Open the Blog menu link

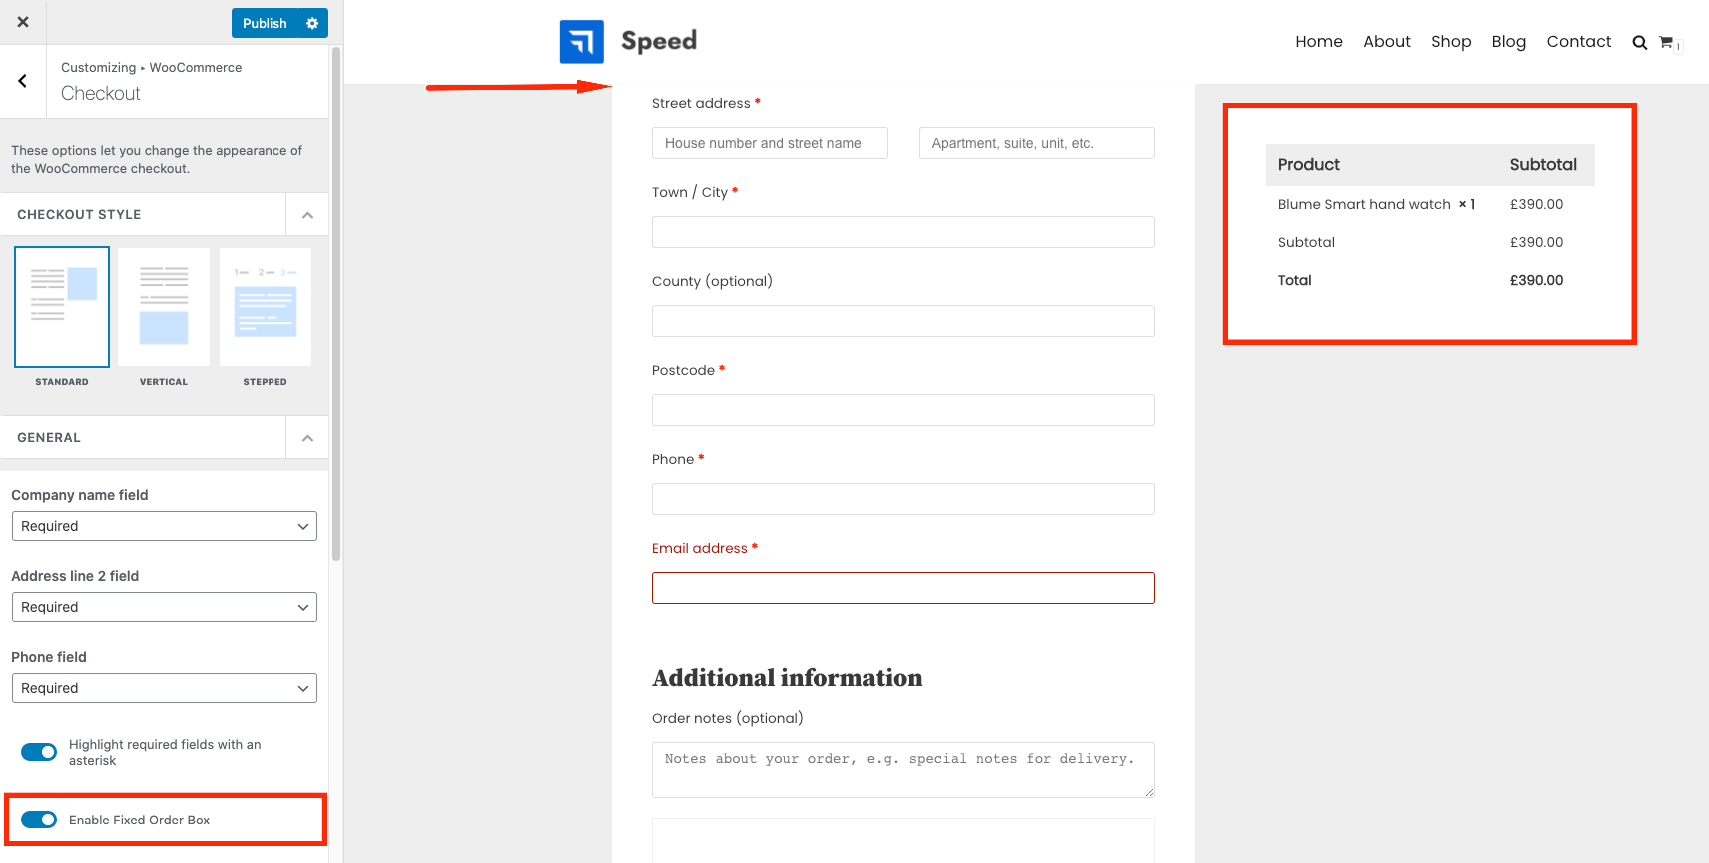[x=1508, y=42]
